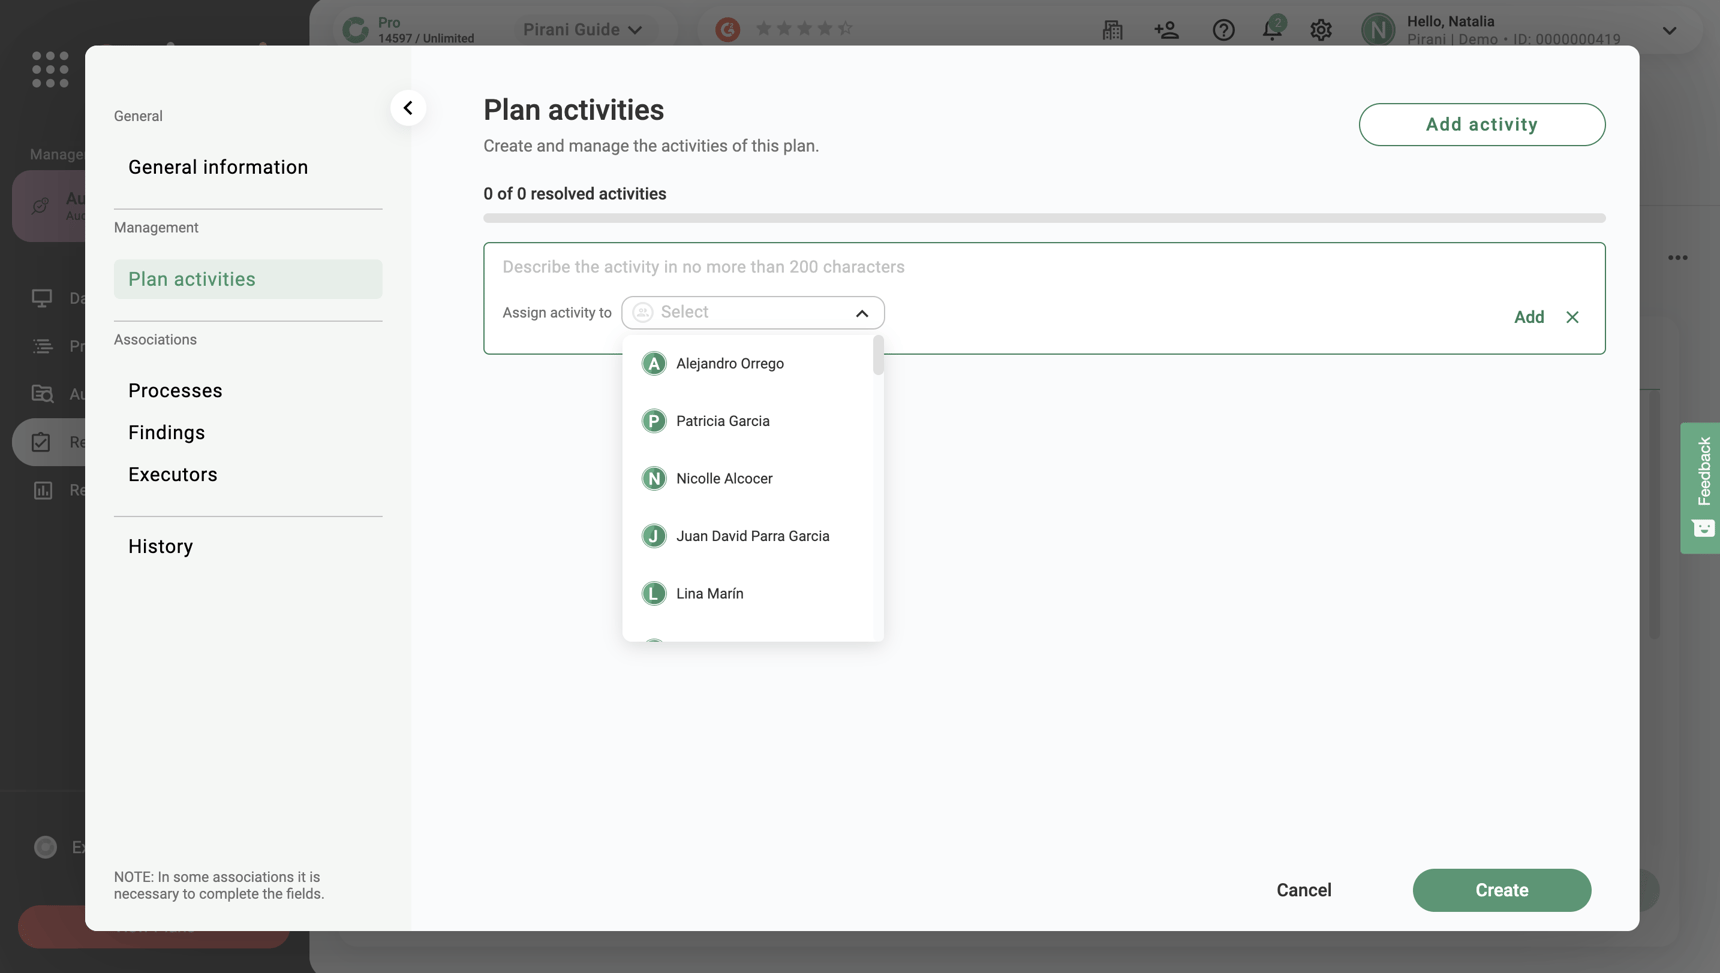Click the Create button
This screenshot has width=1720, height=973.
point(1501,890)
